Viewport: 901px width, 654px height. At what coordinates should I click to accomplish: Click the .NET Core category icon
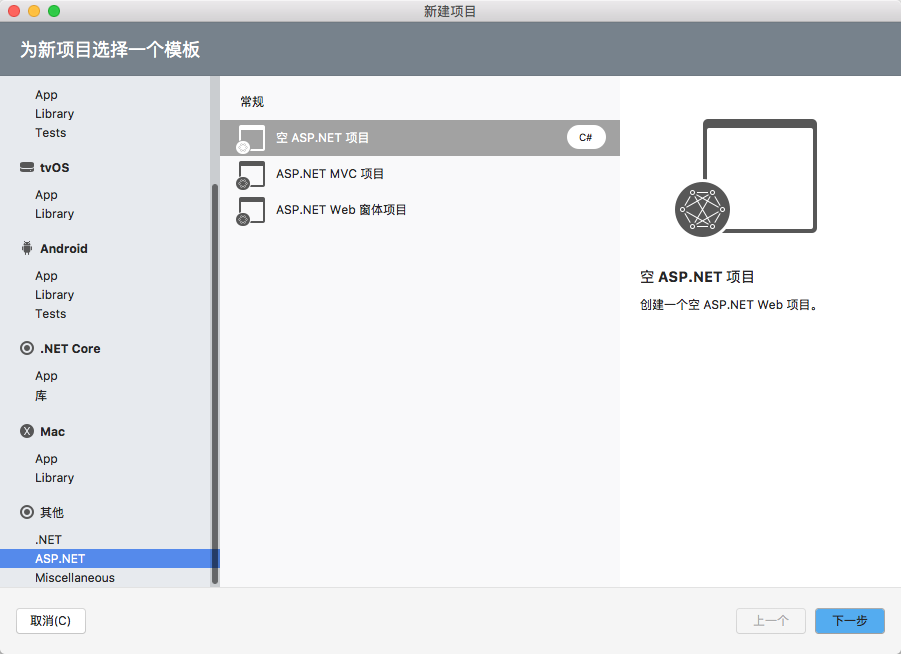[x=27, y=348]
